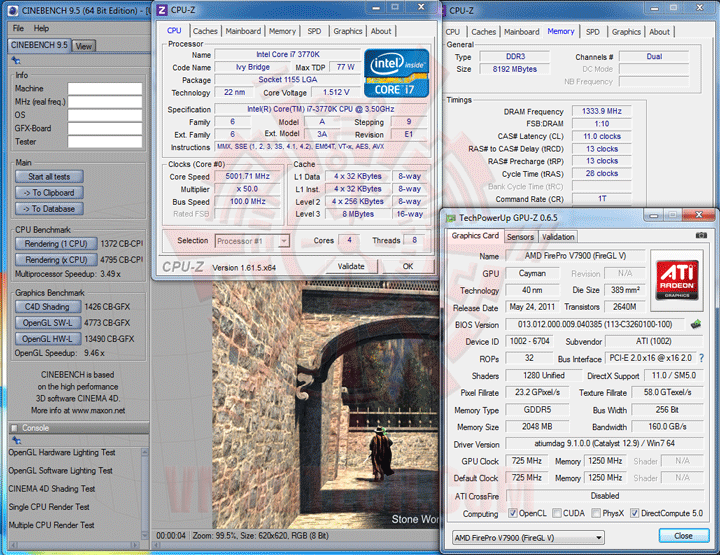Open the AMD FirePro V7900 card dropdown
This screenshot has width=720, height=555.
click(528, 538)
